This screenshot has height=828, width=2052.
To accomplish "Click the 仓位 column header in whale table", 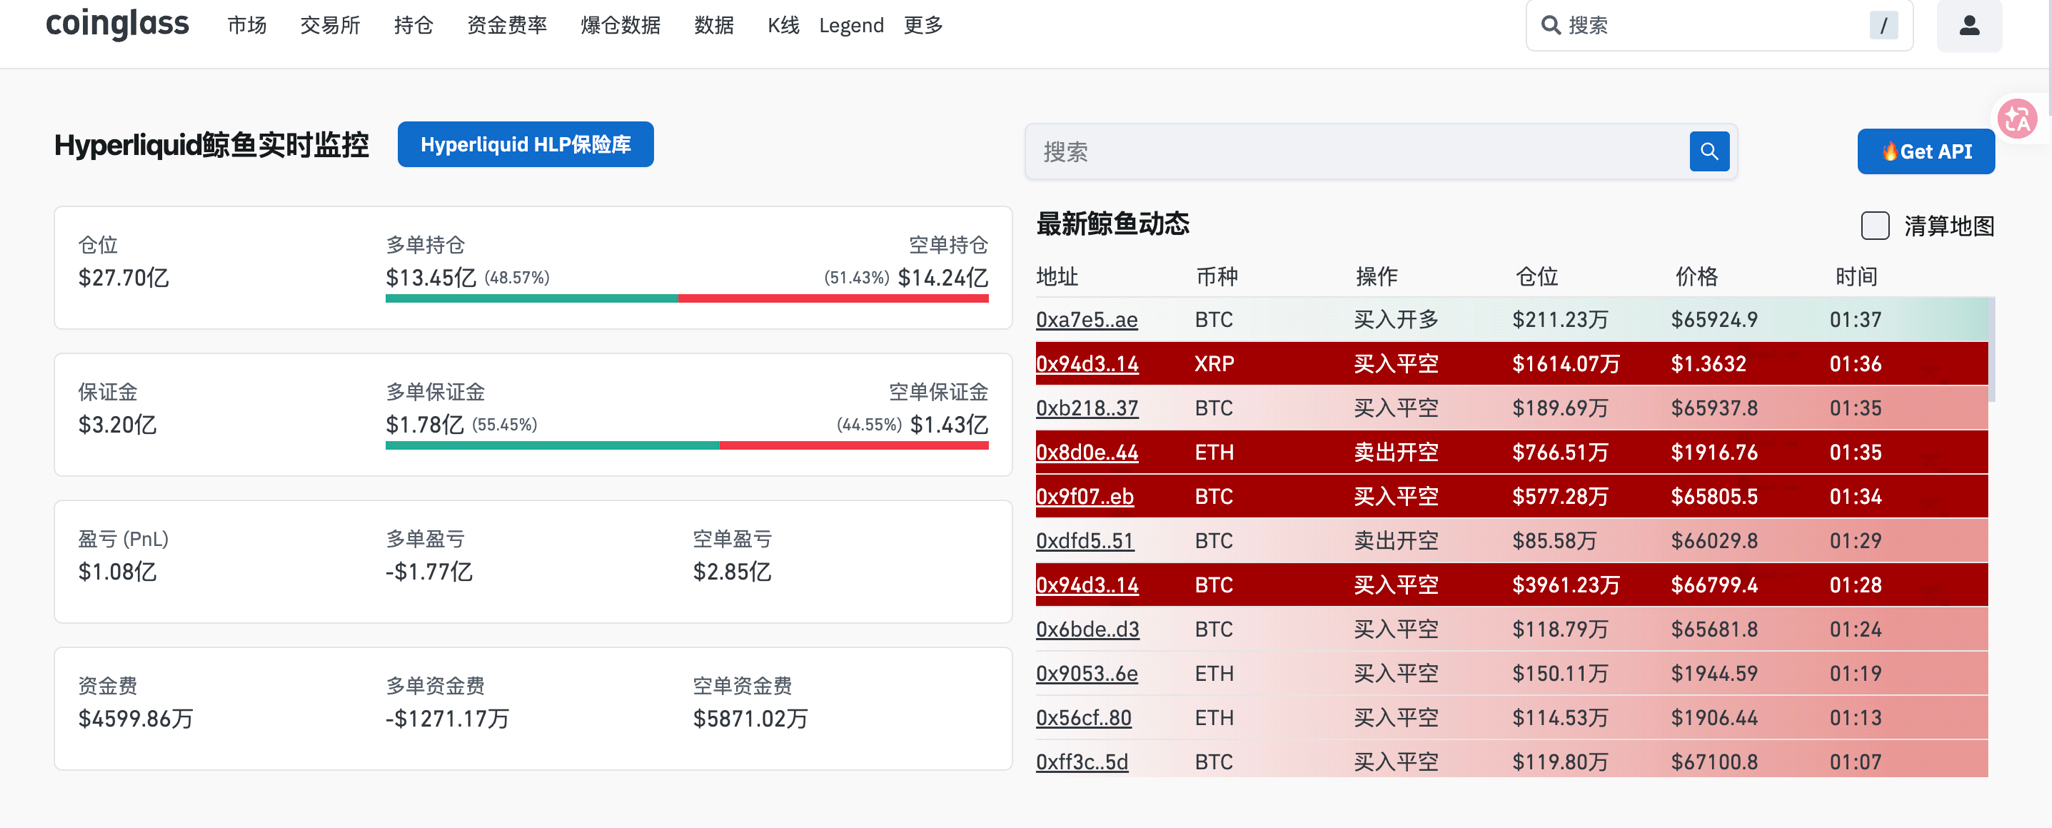I will [1536, 277].
